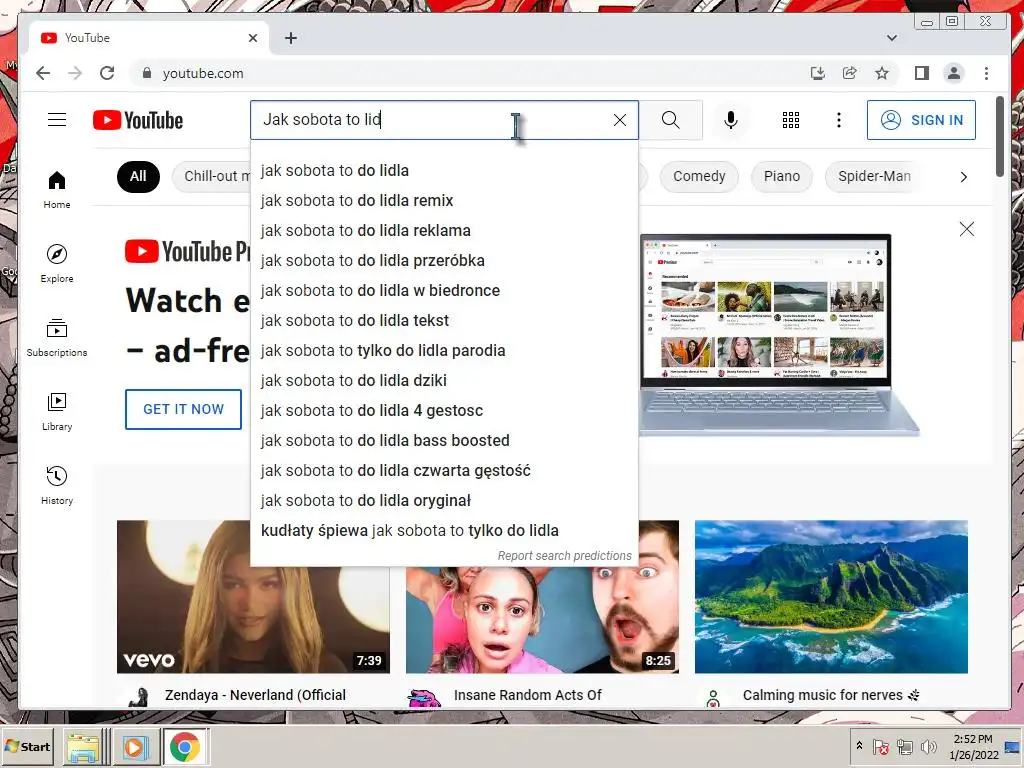Choose suggestion ending '4 gestosc'
The height and width of the screenshot is (768, 1024).
pyautogui.click(x=444, y=411)
